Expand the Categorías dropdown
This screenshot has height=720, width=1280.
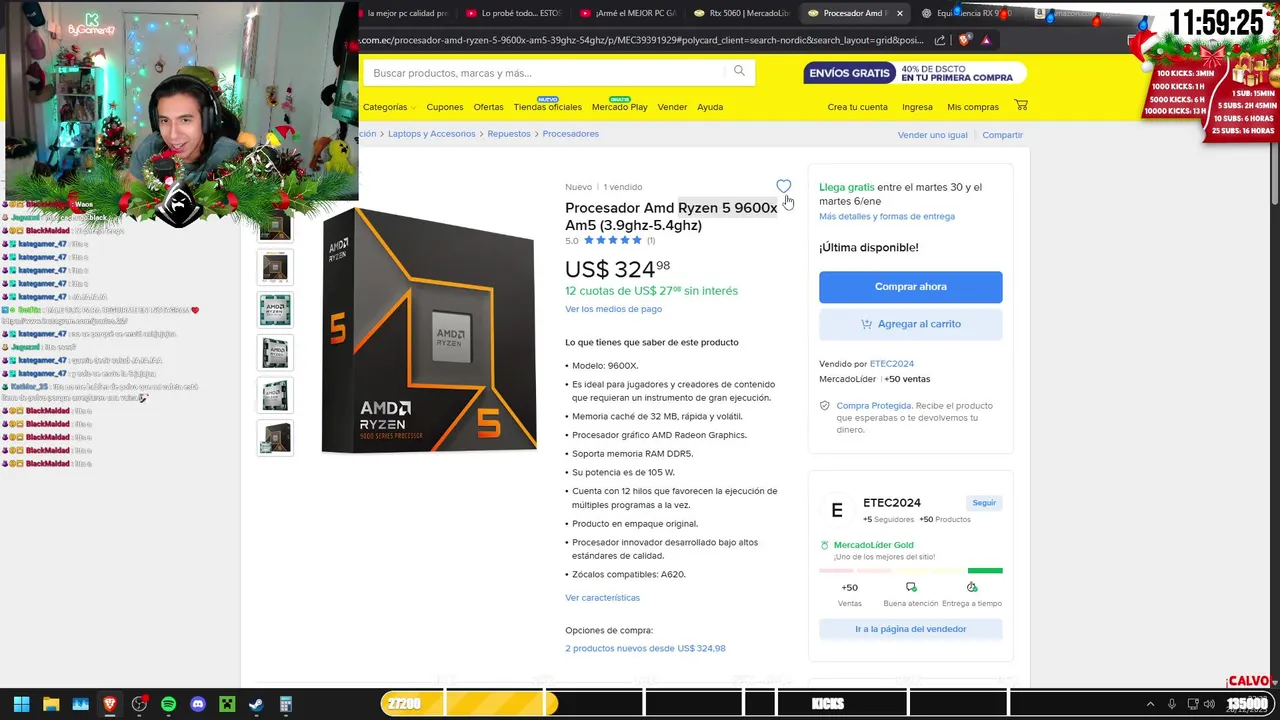(389, 107)
